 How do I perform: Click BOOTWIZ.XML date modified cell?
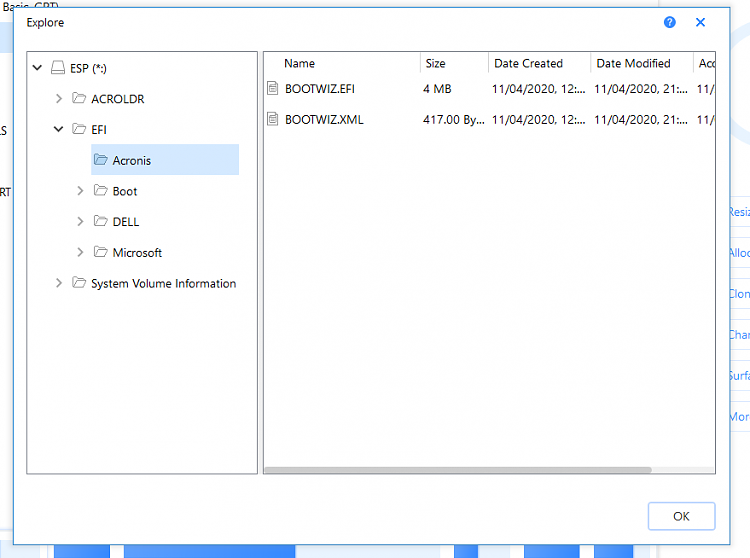(x=640, y=120)
